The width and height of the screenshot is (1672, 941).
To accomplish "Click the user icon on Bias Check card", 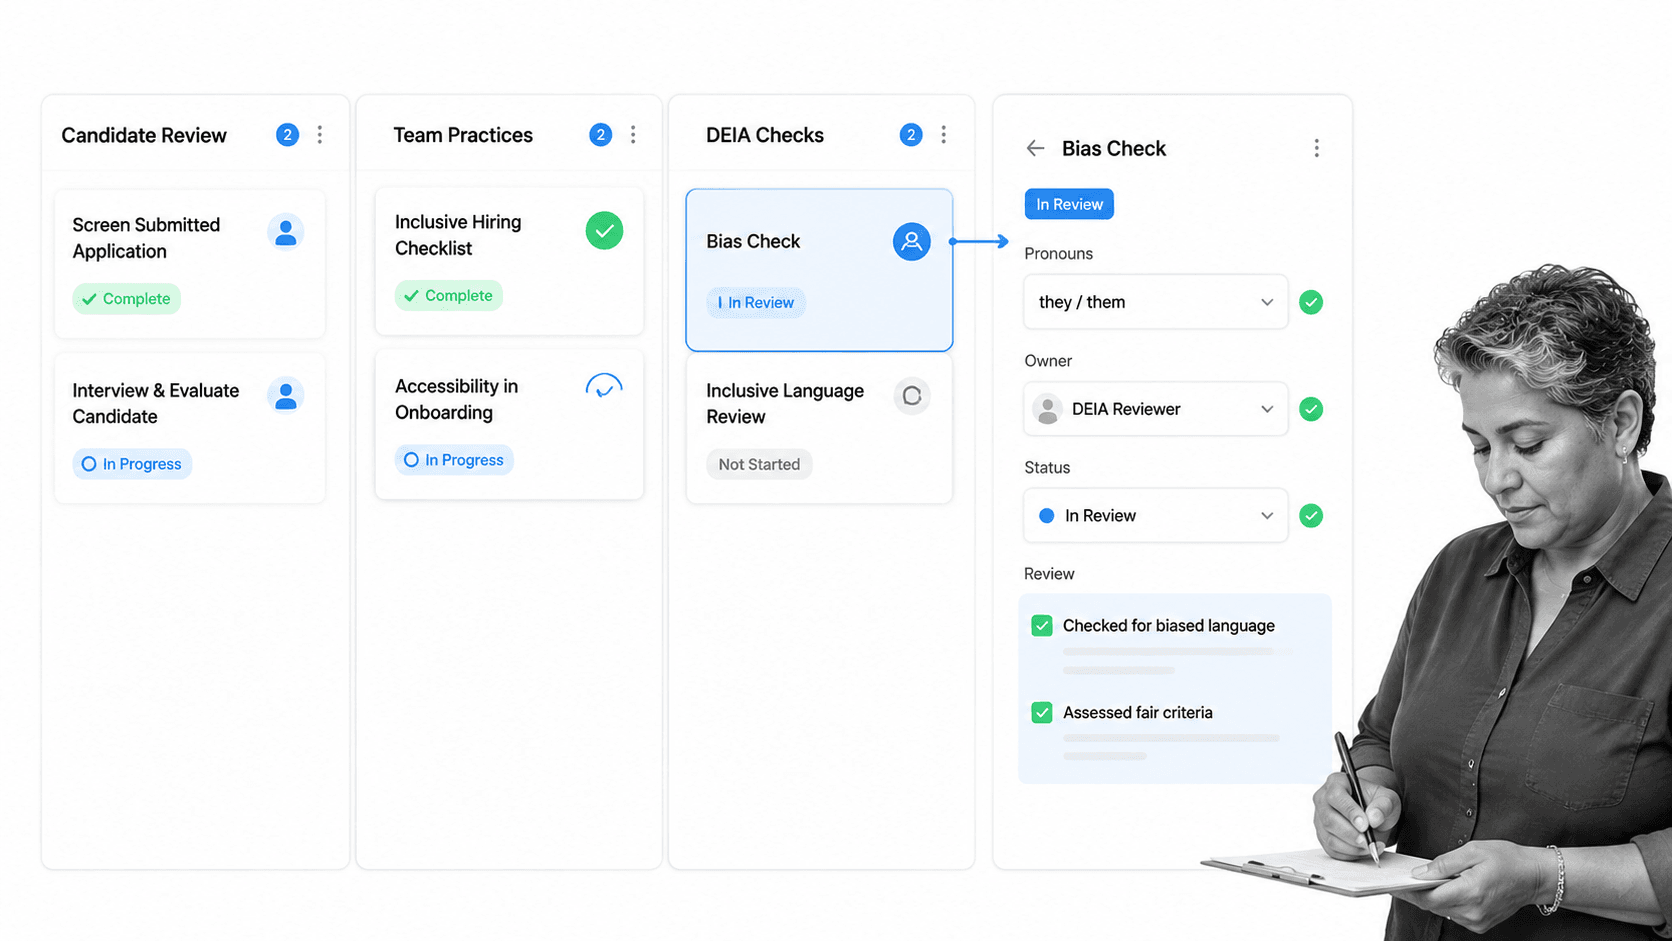I will pyautogui.click(x=911, y=241).
